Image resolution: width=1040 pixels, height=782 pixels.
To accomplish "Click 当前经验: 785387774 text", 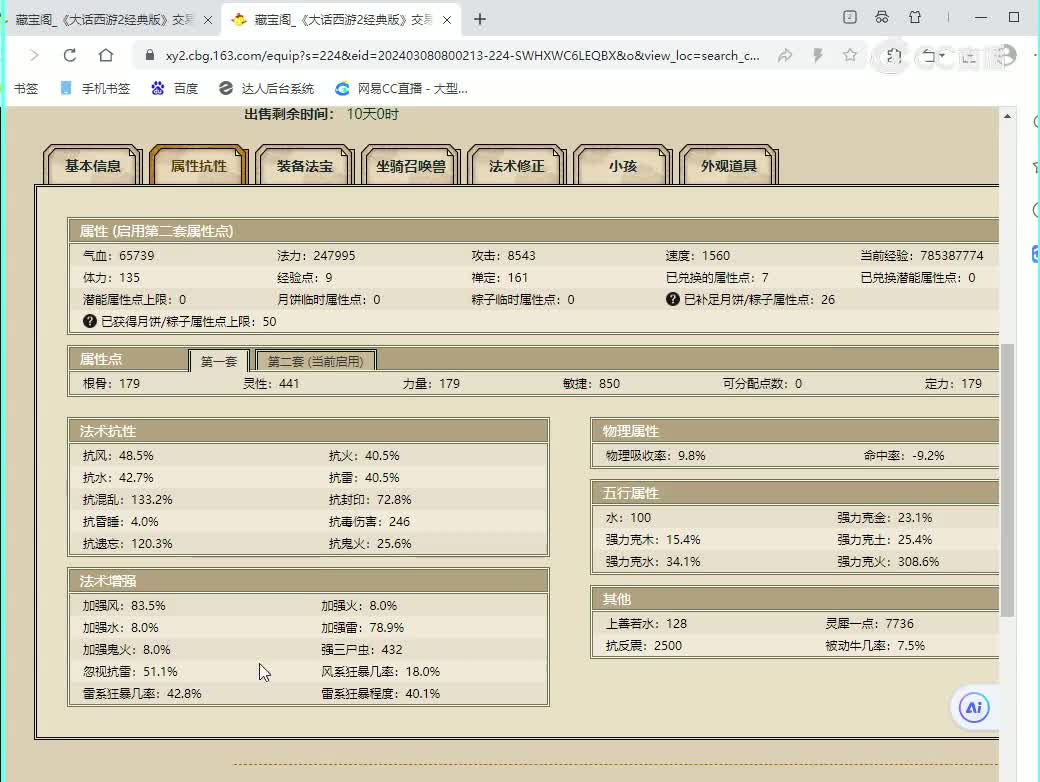I will (922, 255).
